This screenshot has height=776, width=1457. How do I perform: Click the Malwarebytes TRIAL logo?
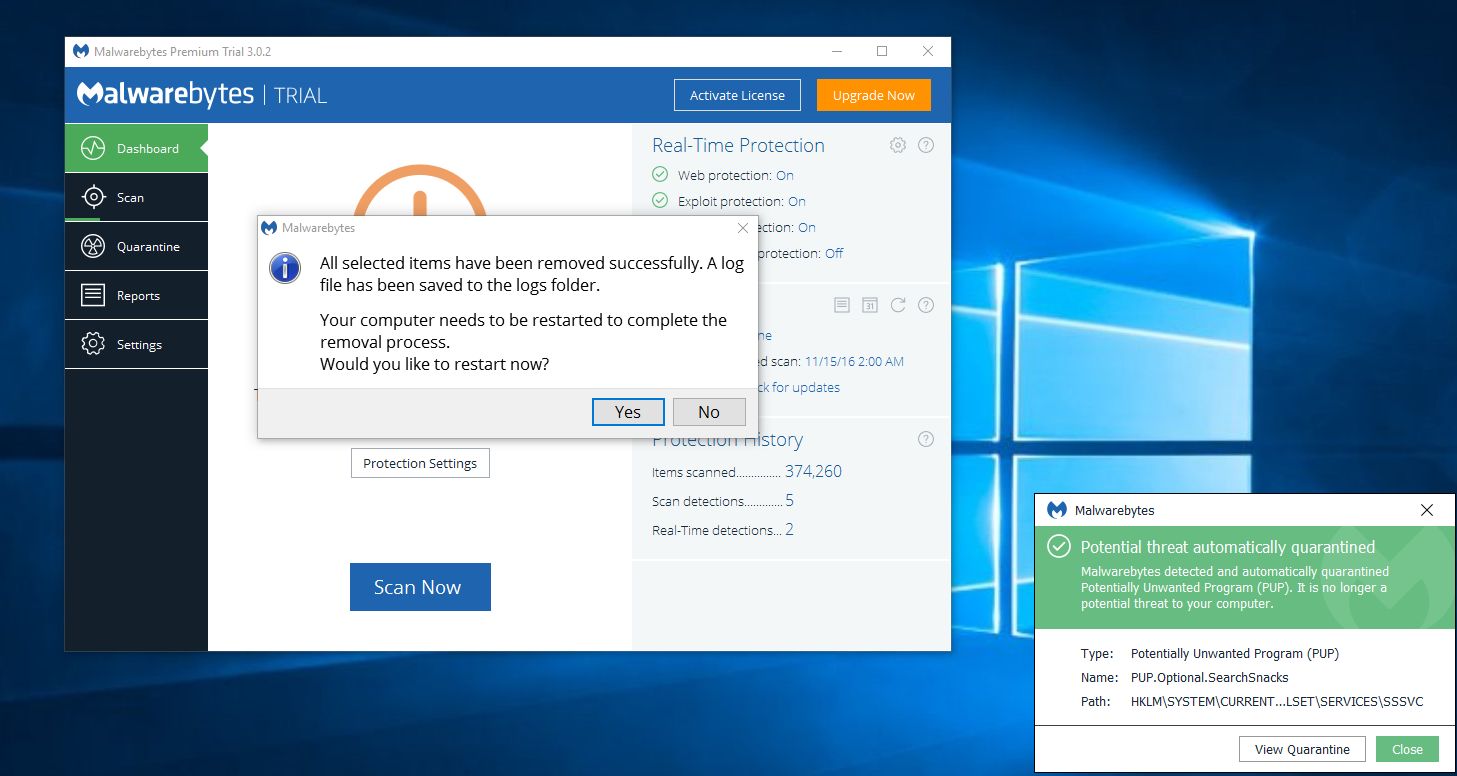[202, 95]
